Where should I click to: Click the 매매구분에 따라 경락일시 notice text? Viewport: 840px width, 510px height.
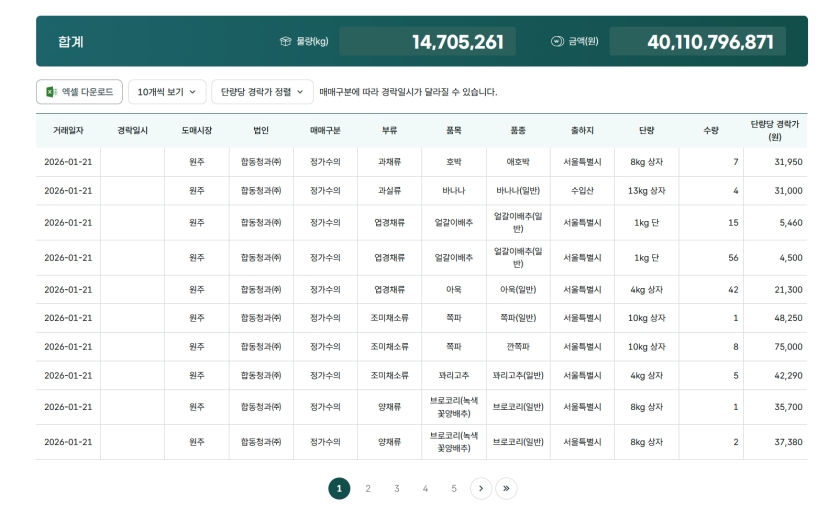pos(408,92)
